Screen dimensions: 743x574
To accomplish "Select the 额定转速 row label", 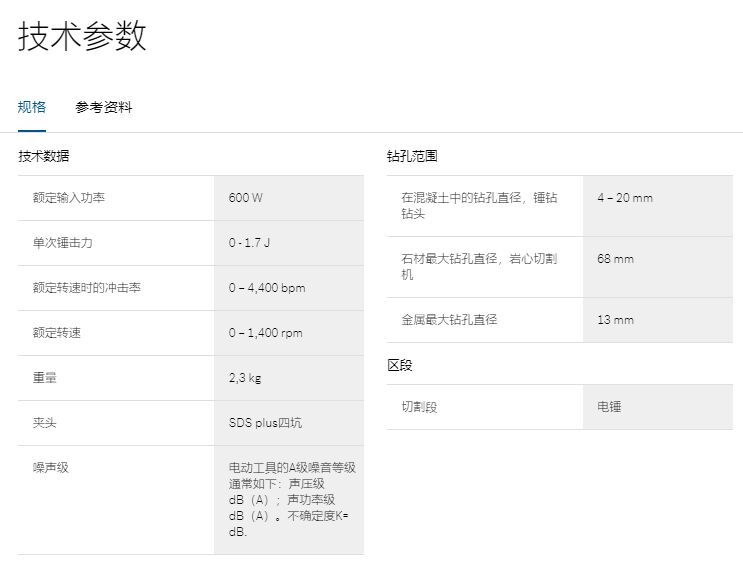I will [x=57, y=333].
